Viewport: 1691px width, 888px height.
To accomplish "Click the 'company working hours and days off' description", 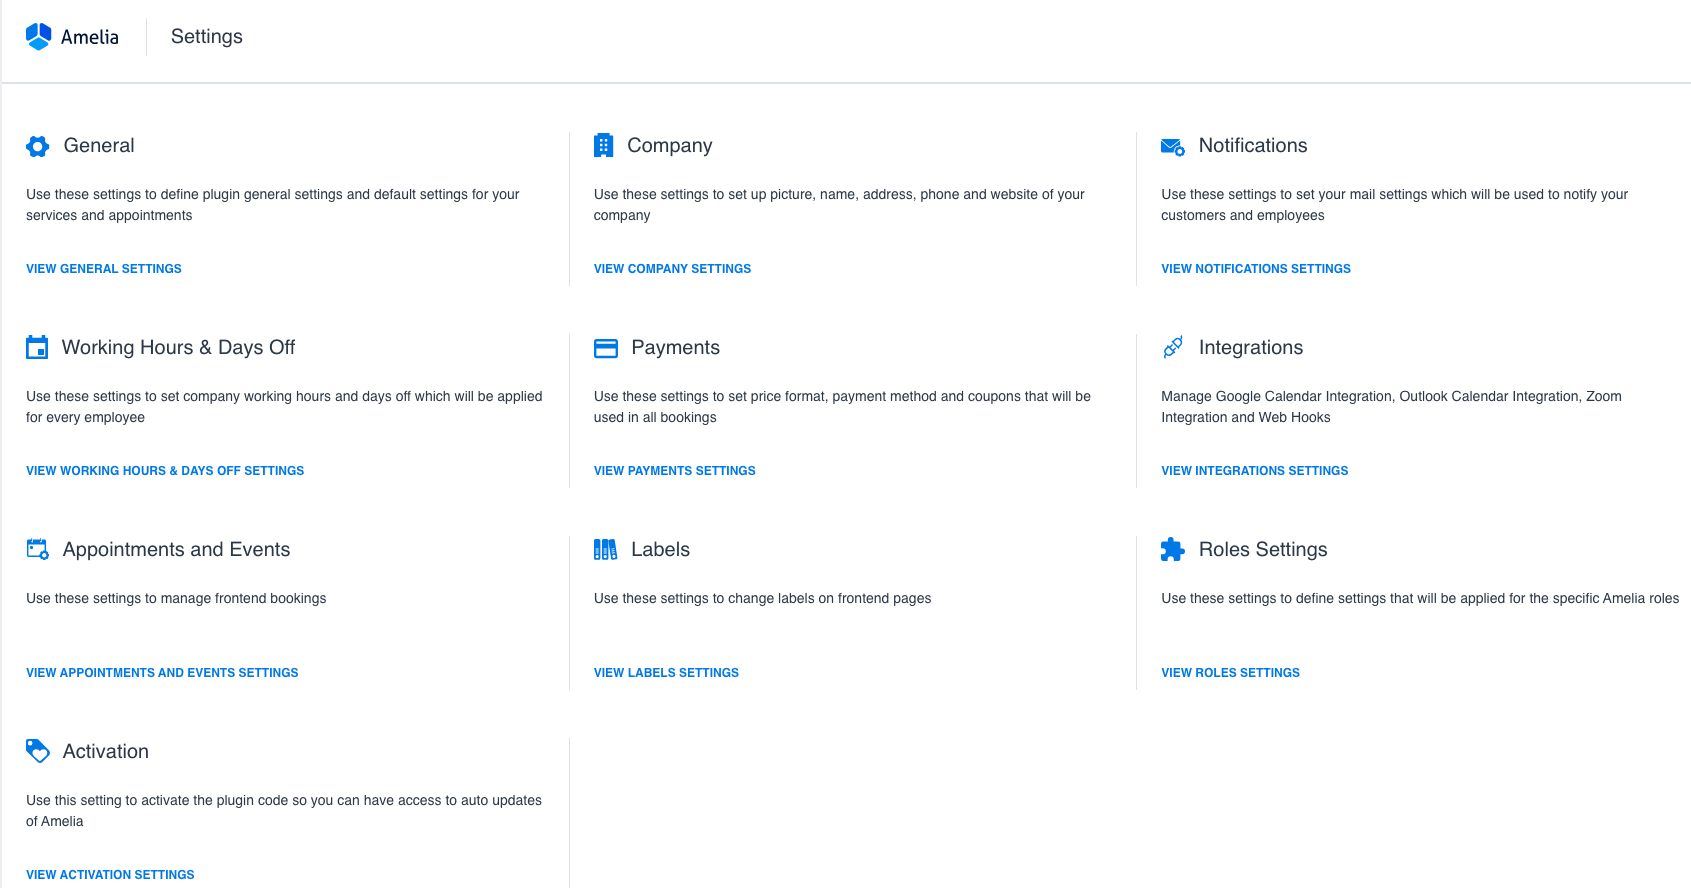I will 284,407.
